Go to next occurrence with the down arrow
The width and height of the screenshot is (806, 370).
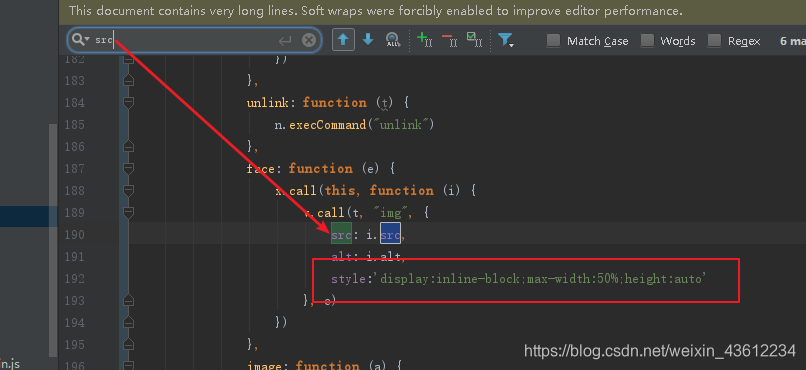point(368,40)
